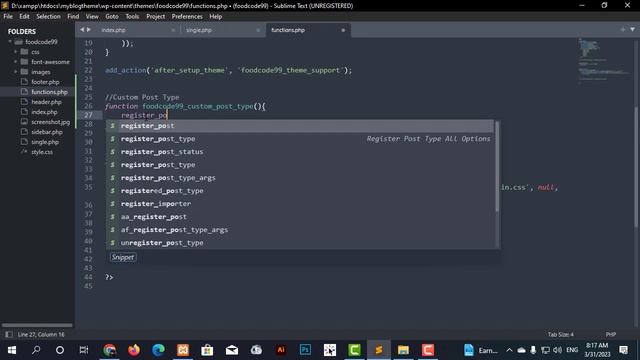The width and height of the screenshot is (640, 360).
Task: Open the red Camtasia recorder taskbar icon
Action: point(428,350)
